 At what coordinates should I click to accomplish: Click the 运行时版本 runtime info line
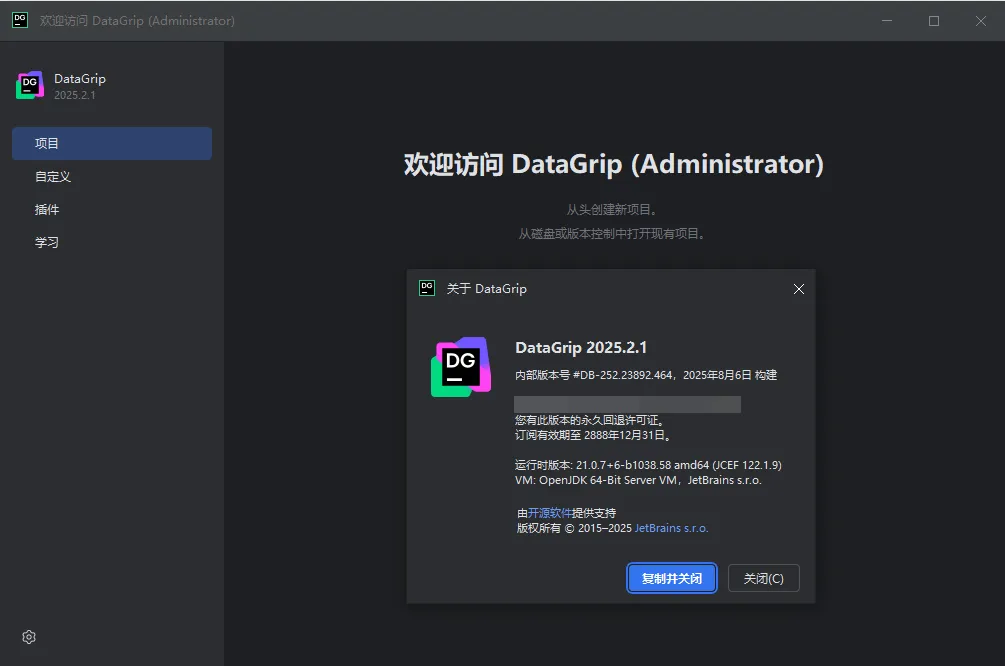coord(648,465)
